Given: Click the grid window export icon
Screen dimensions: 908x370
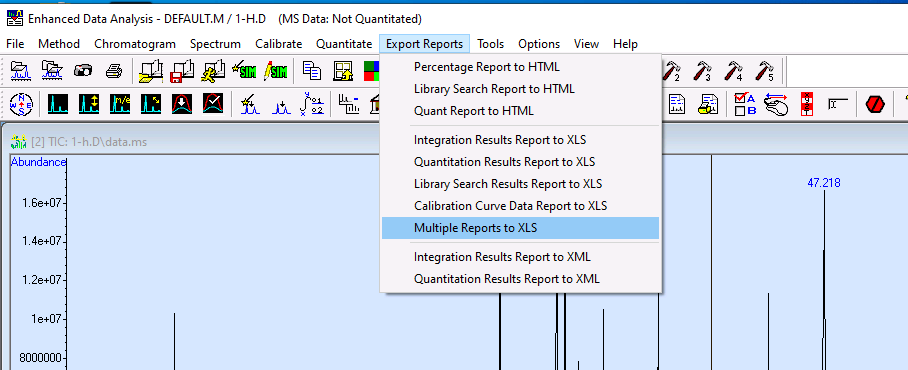Looking at the screenshot, I should [x=343, y=71].
